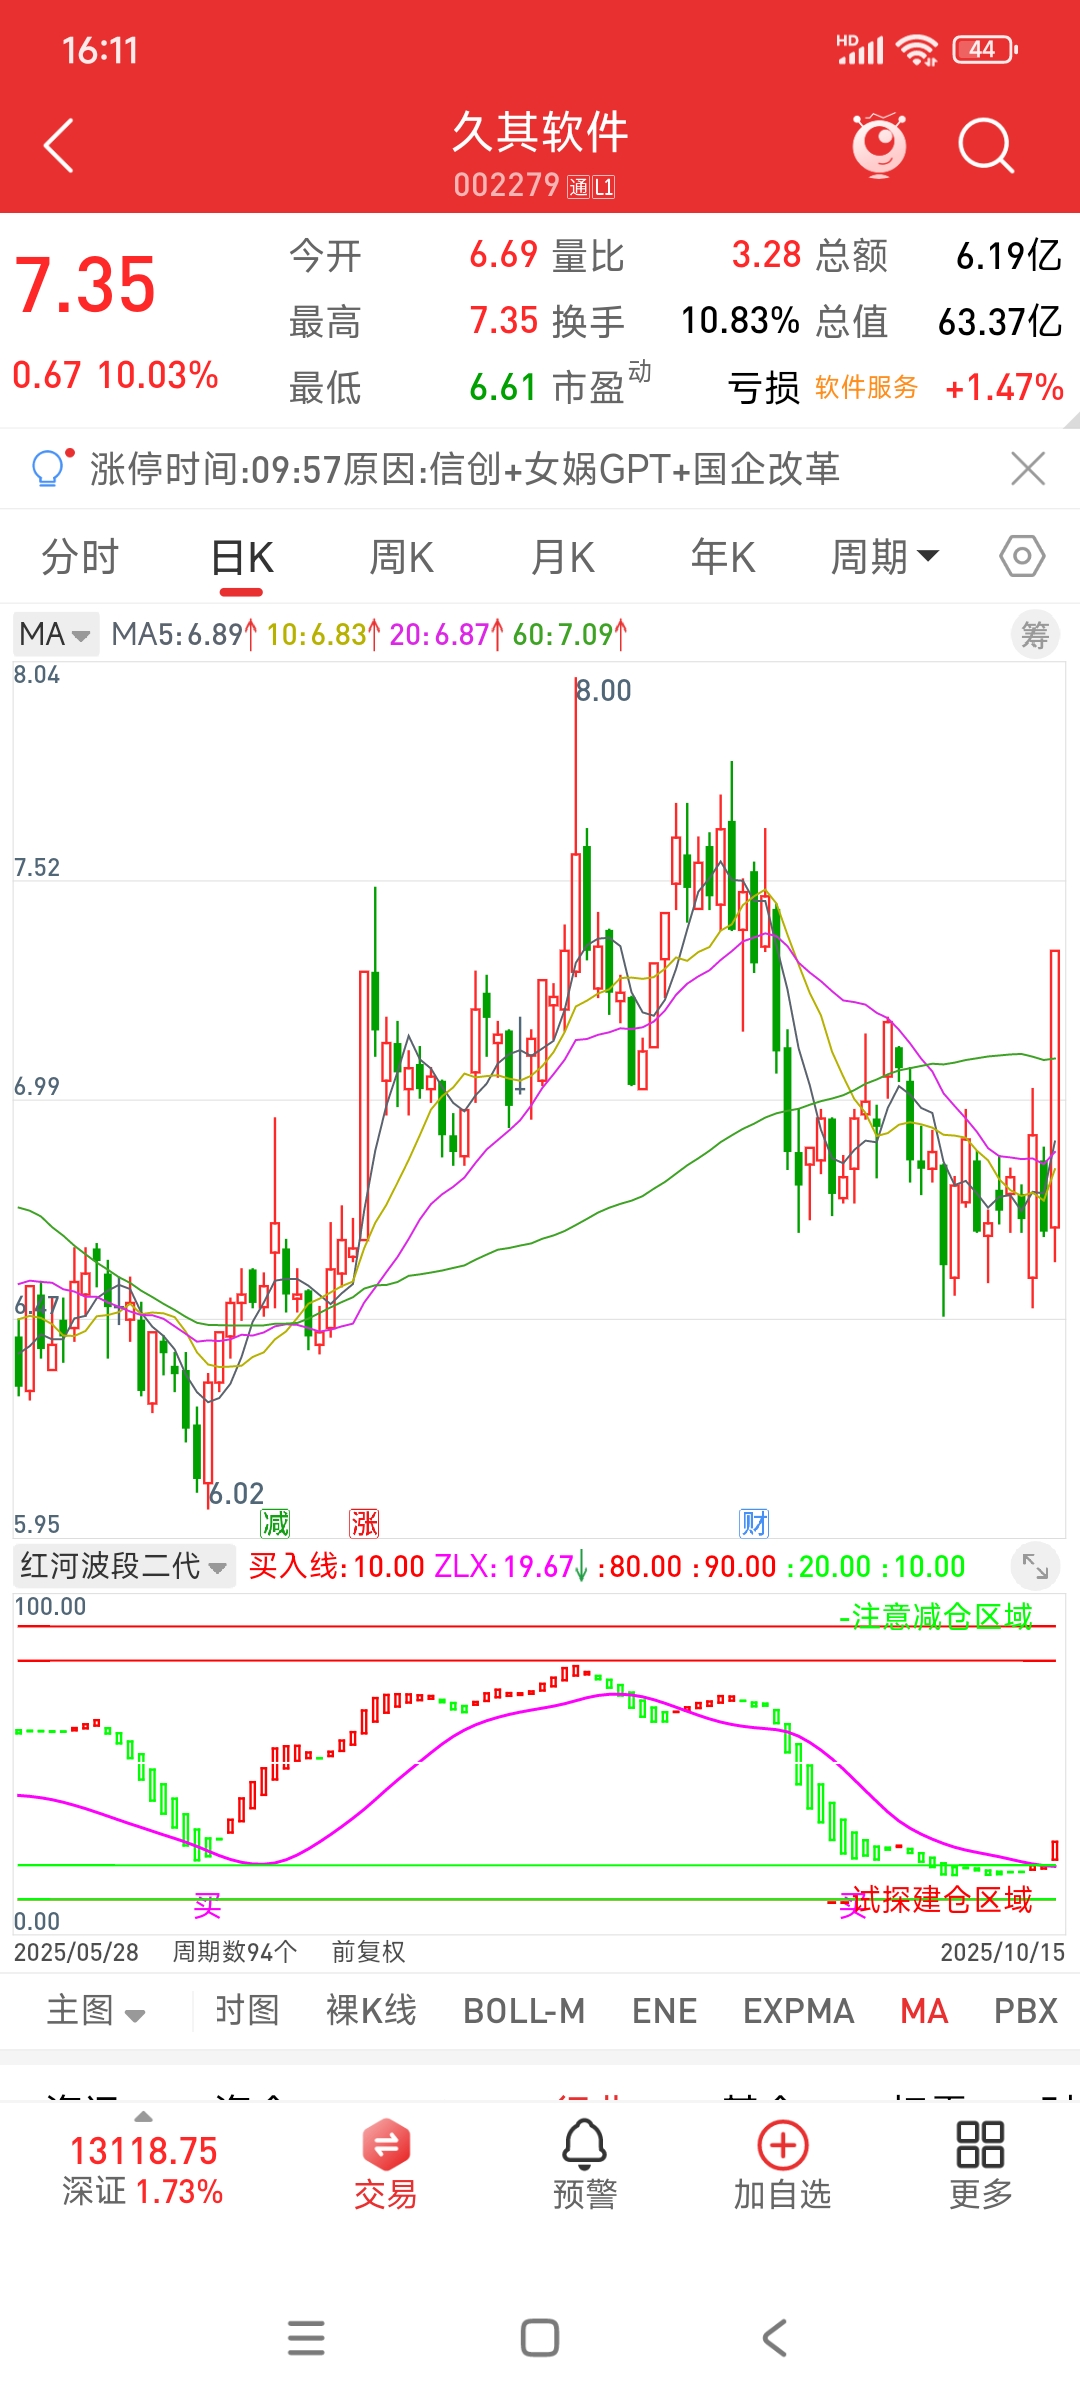This screenshot has height=2400, width=1080.
Task: Tap stock code 002279
Action: (507, 185)
